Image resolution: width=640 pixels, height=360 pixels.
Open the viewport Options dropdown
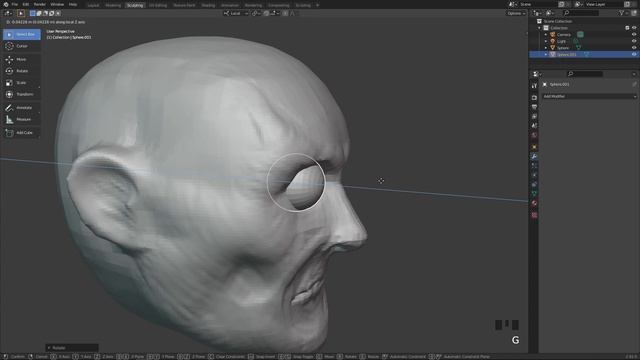click(x=516, y=13)
